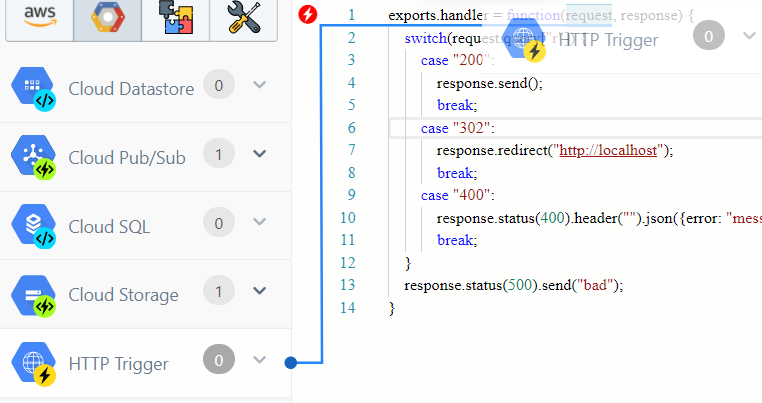Click the Cloud Datastore hexagon icon
The image size is (762, 403).
point(34,89)
